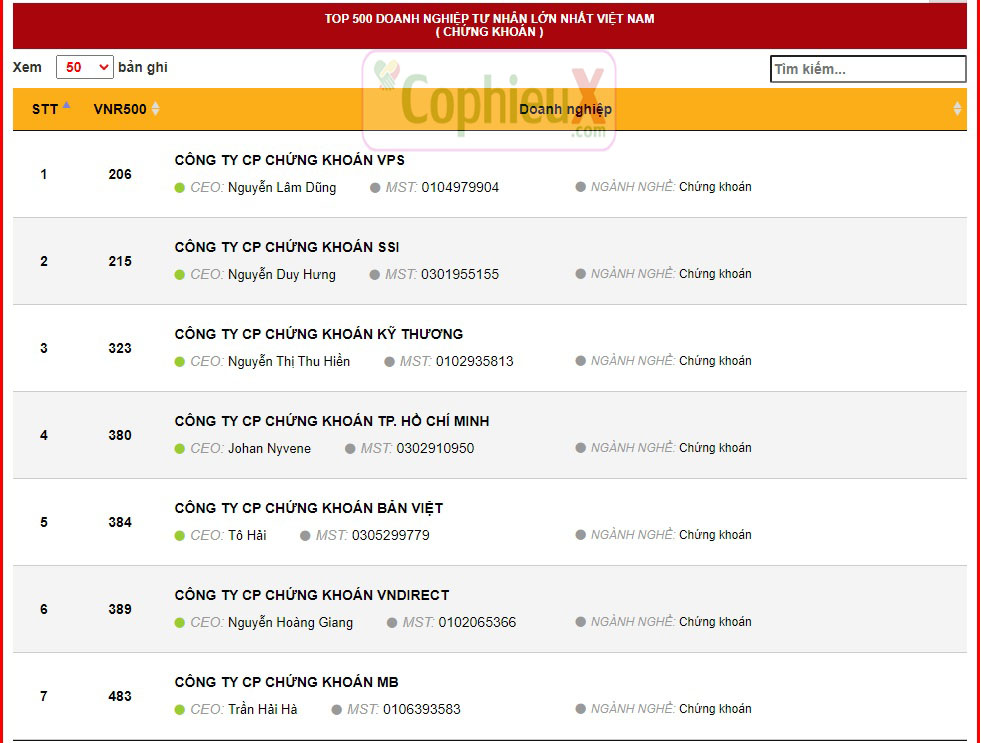Sort by the STT column arrow
Screen dimensions: 981x743
[x=67, y=105]
